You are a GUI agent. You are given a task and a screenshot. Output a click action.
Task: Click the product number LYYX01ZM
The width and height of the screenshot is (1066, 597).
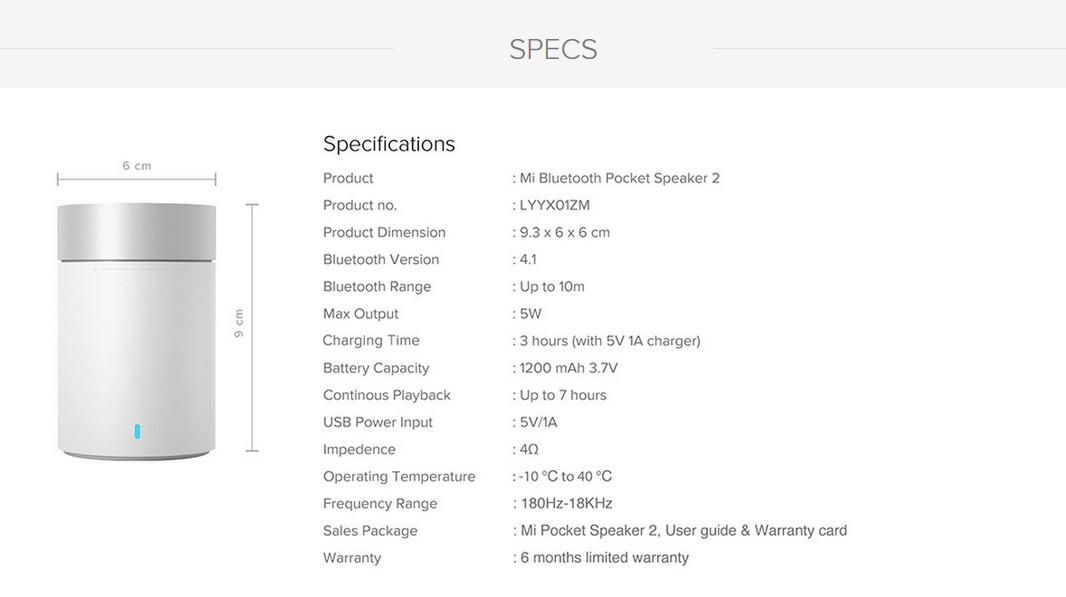[x=554, y=205]
